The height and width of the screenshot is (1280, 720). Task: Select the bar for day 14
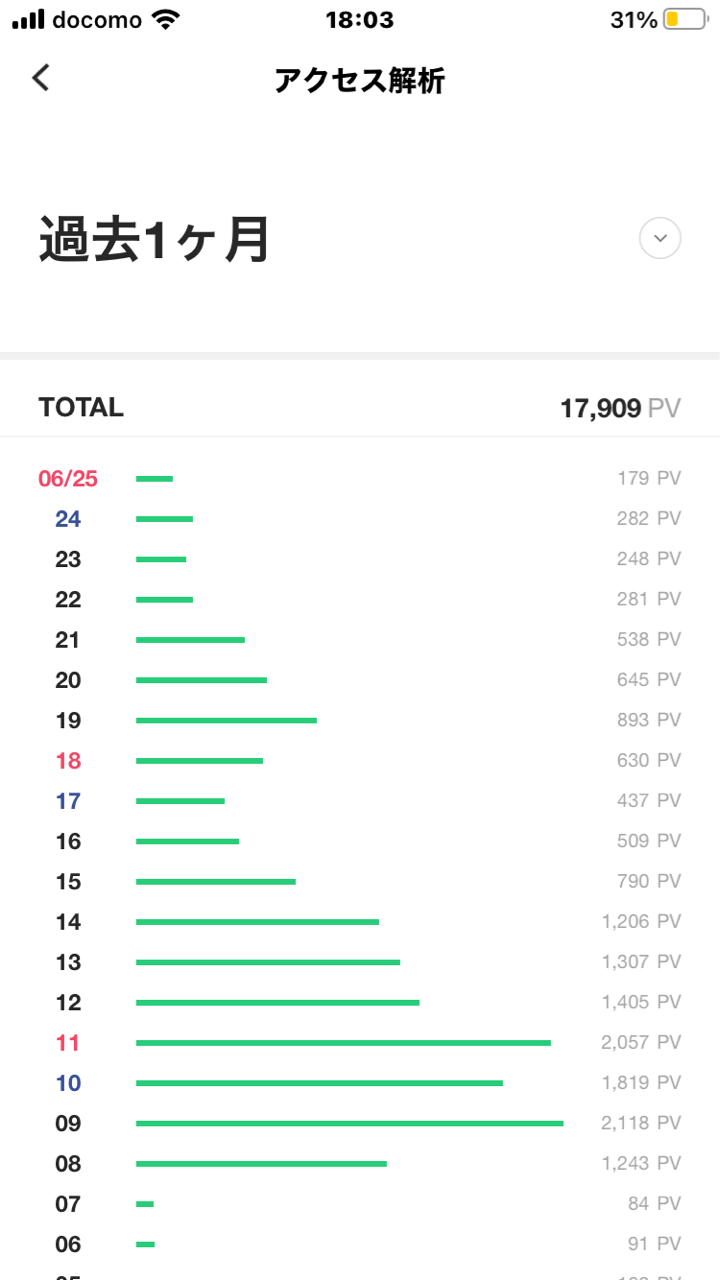click(x=257, y=922)
